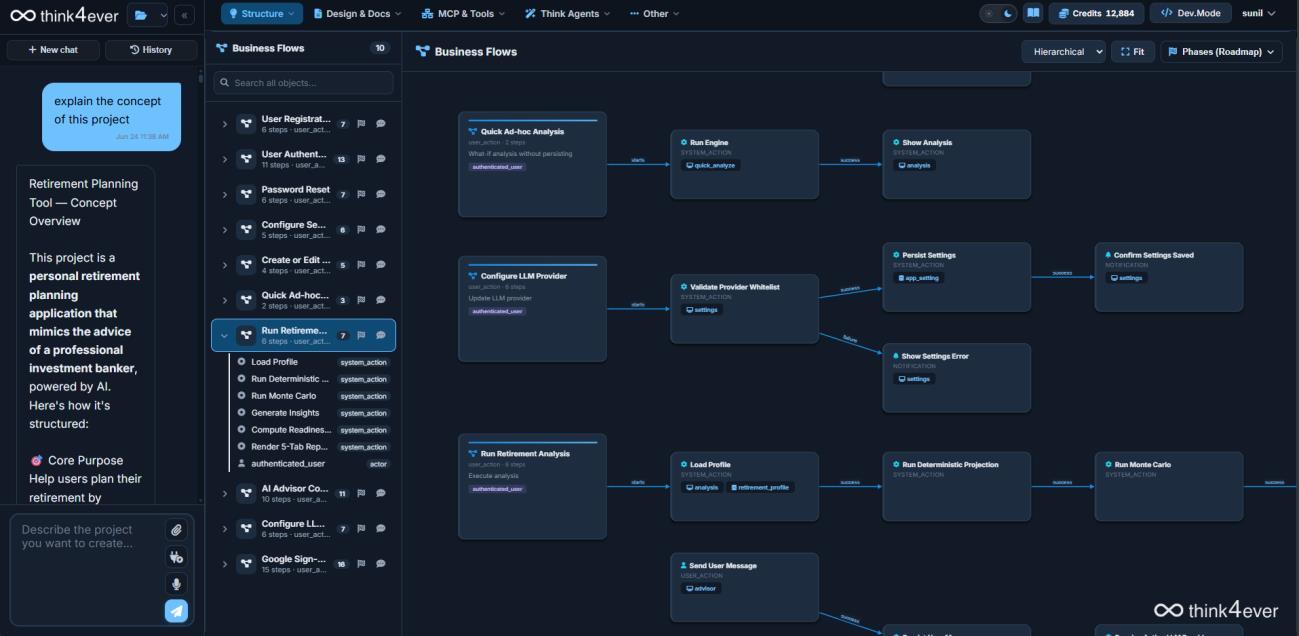Click the flow icon beside AI Advisor Co...
Screen dimensions: 1299x636
246,493
